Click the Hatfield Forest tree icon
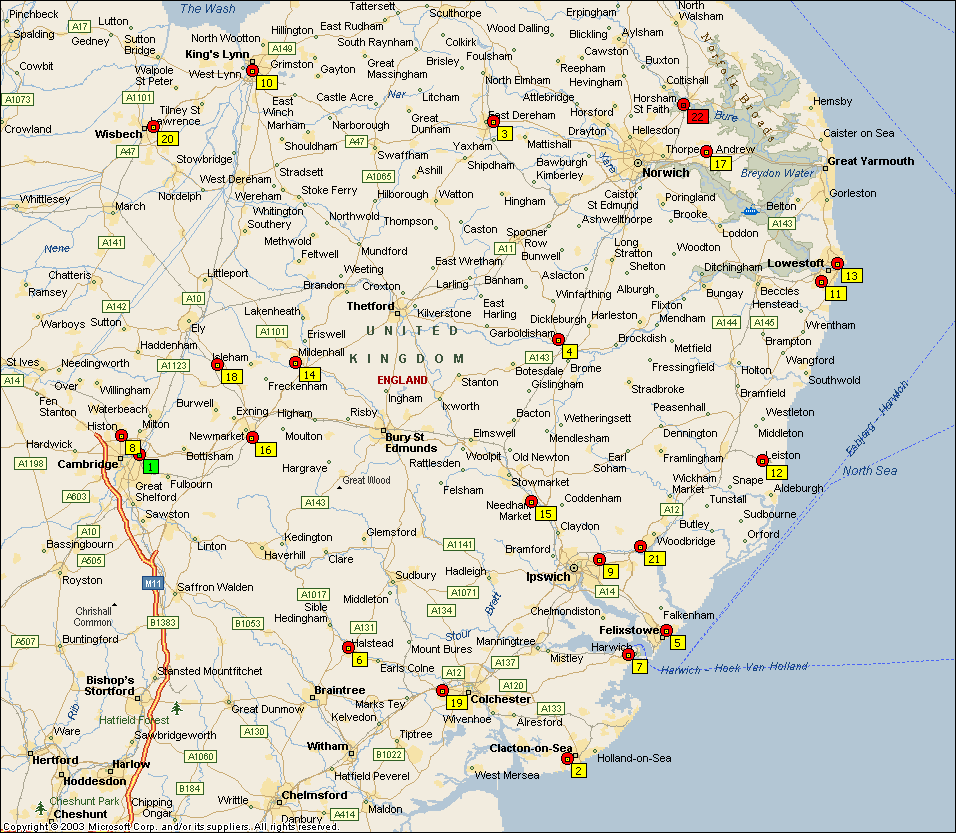 point(177,708)
